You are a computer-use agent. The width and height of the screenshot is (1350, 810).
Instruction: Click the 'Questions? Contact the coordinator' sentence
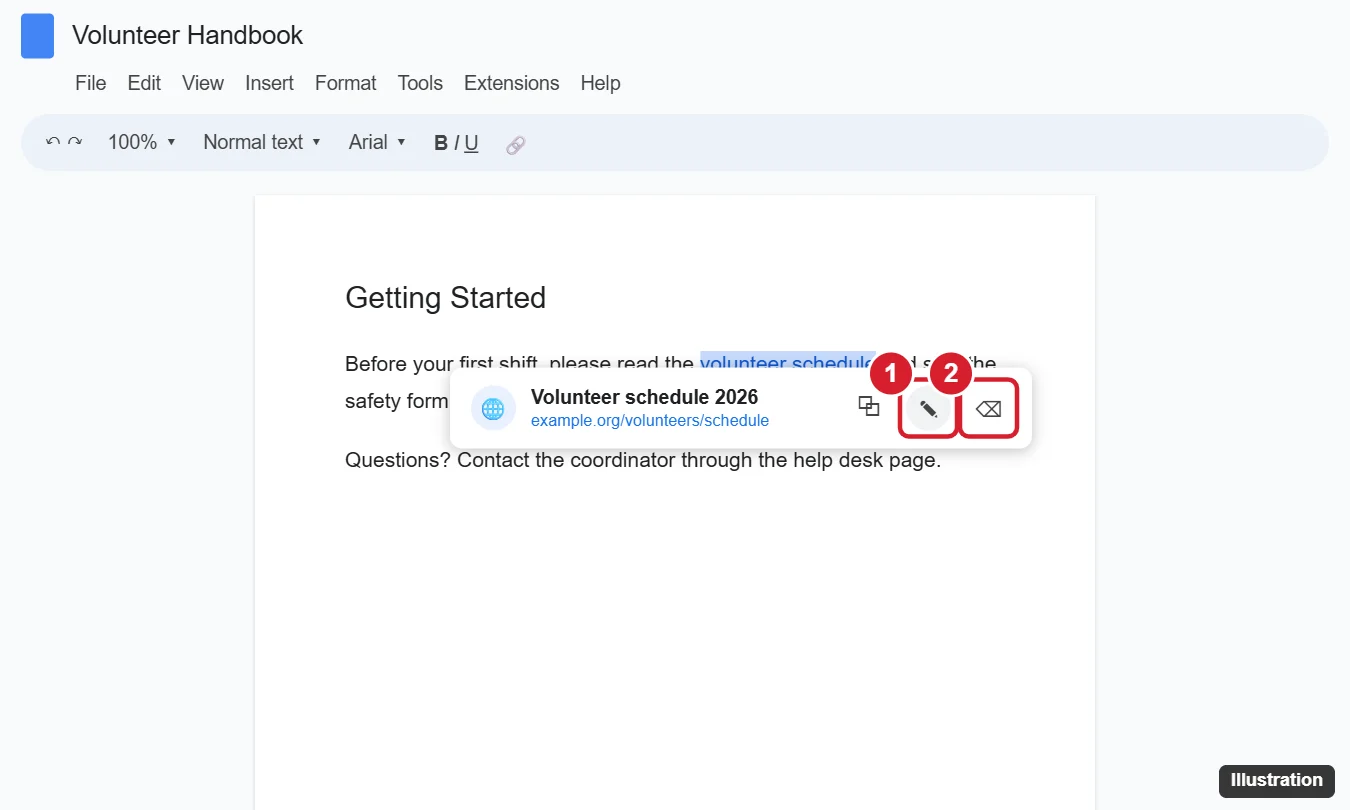click(x=643, y=461)
